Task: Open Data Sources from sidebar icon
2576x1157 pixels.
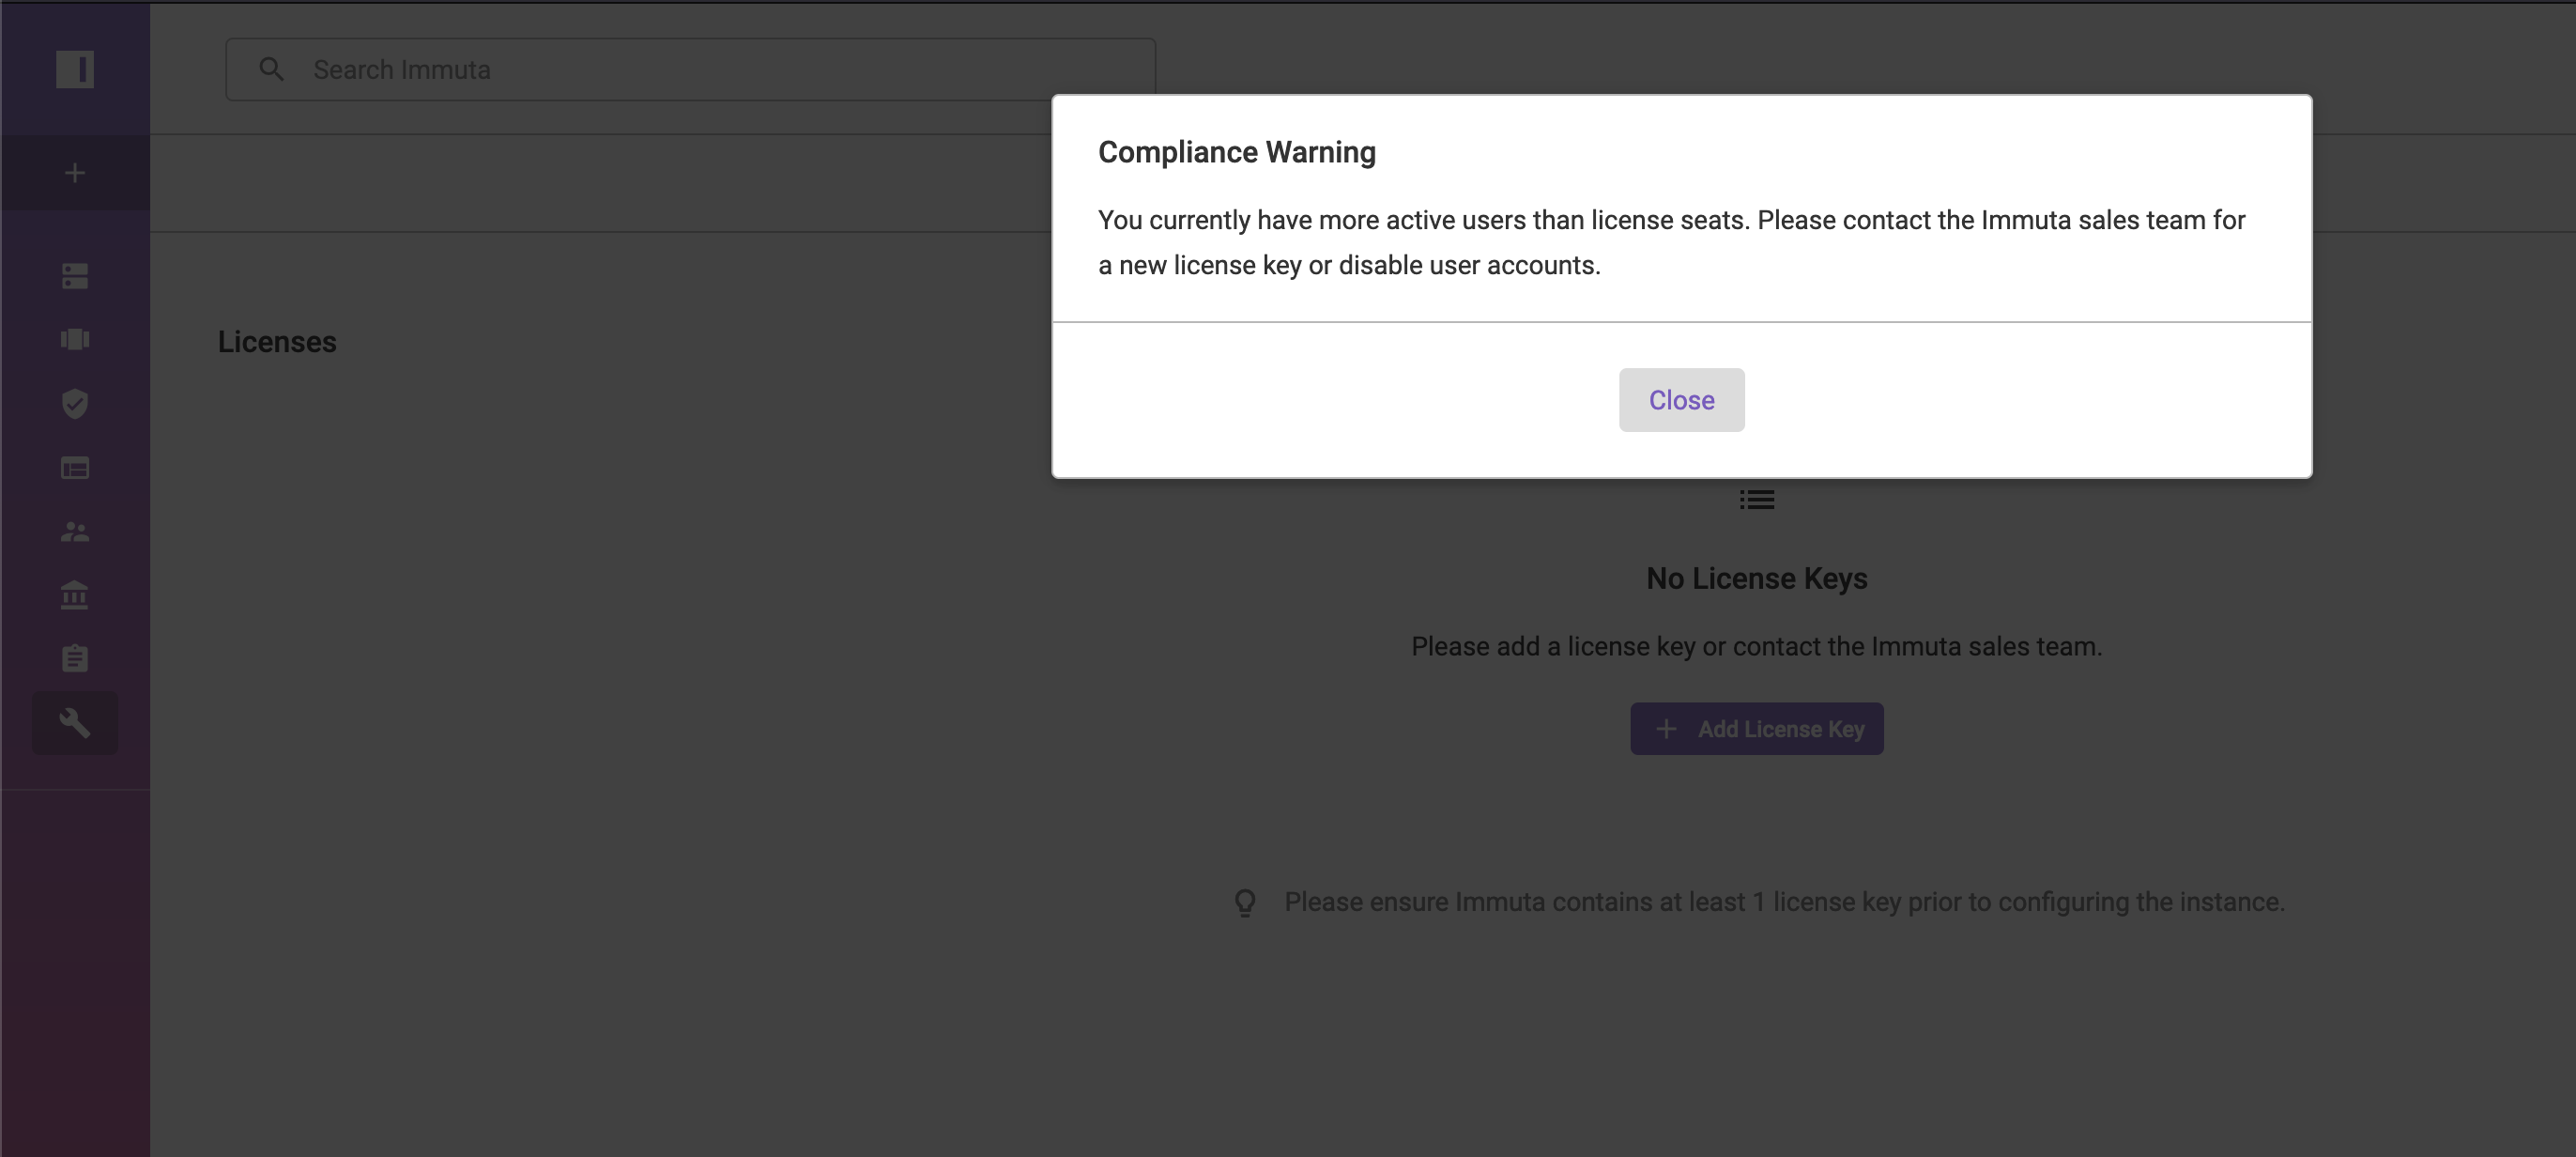Action: (x=75, y=276)
